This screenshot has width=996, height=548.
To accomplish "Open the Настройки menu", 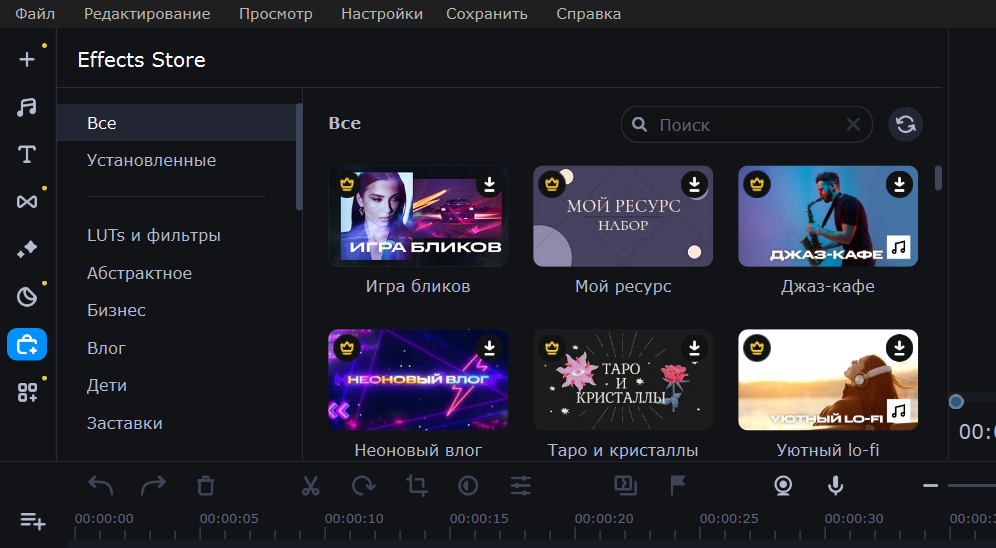I will pos(382,14).
